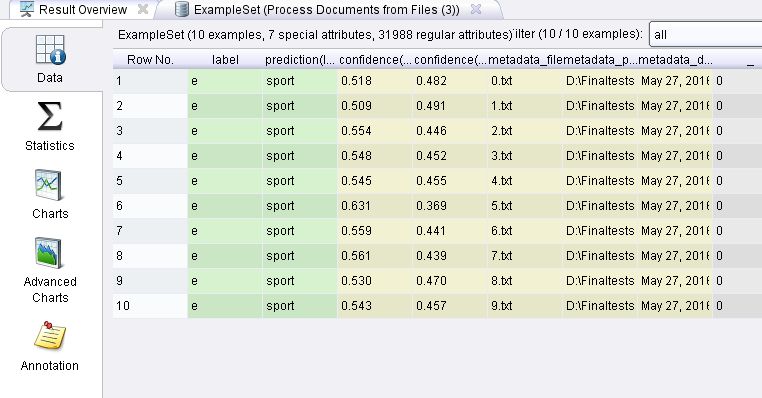
Task: Switch to ExampleSet Process Documents tab
Action: 327,9
